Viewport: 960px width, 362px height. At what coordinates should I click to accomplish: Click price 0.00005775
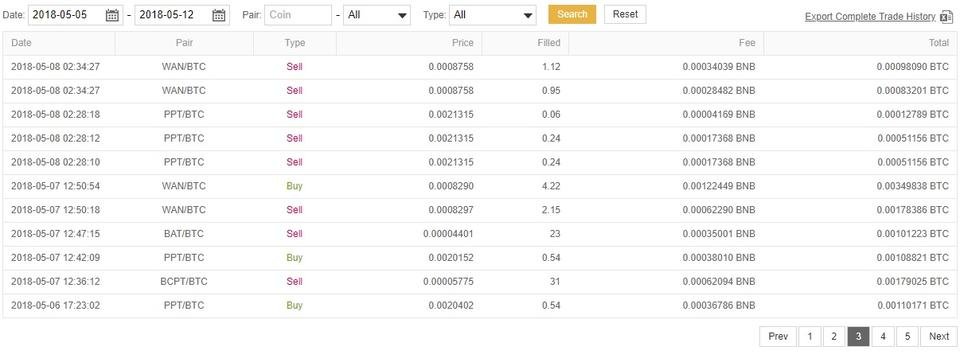tap(448, 282)
